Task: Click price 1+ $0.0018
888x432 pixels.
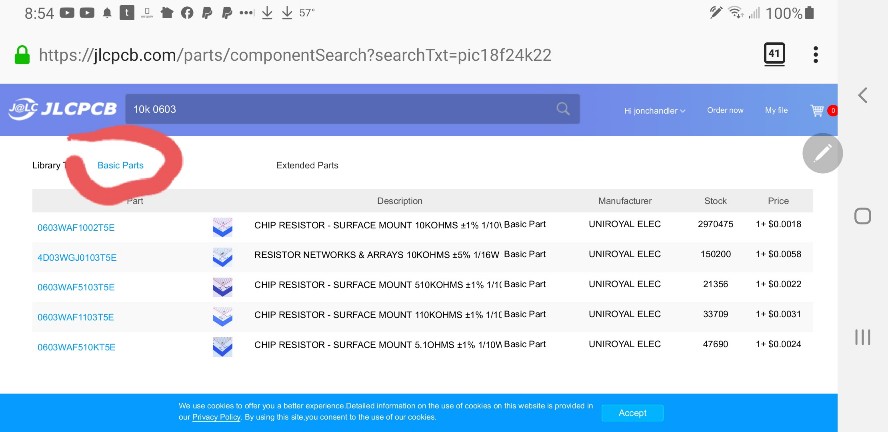Action: (x=778, y=224)
